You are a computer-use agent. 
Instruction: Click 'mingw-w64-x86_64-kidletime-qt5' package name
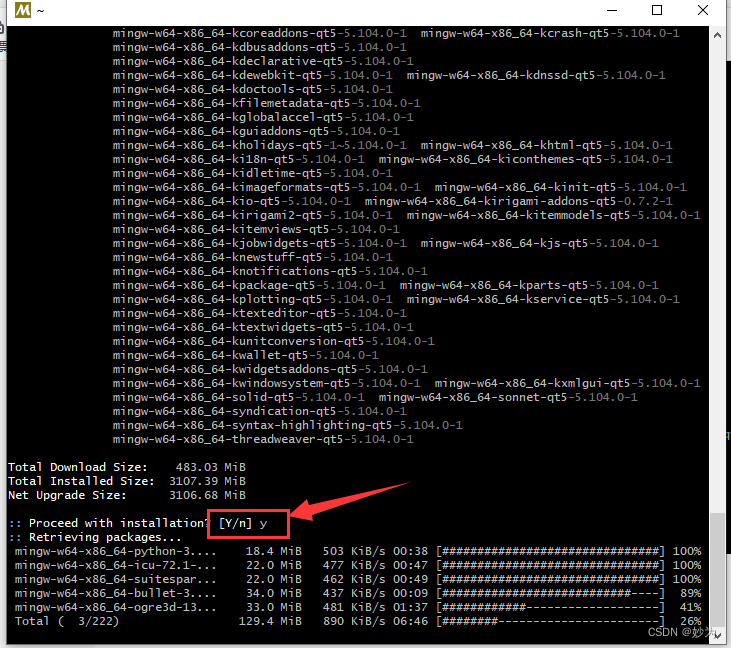pos(217,173)
